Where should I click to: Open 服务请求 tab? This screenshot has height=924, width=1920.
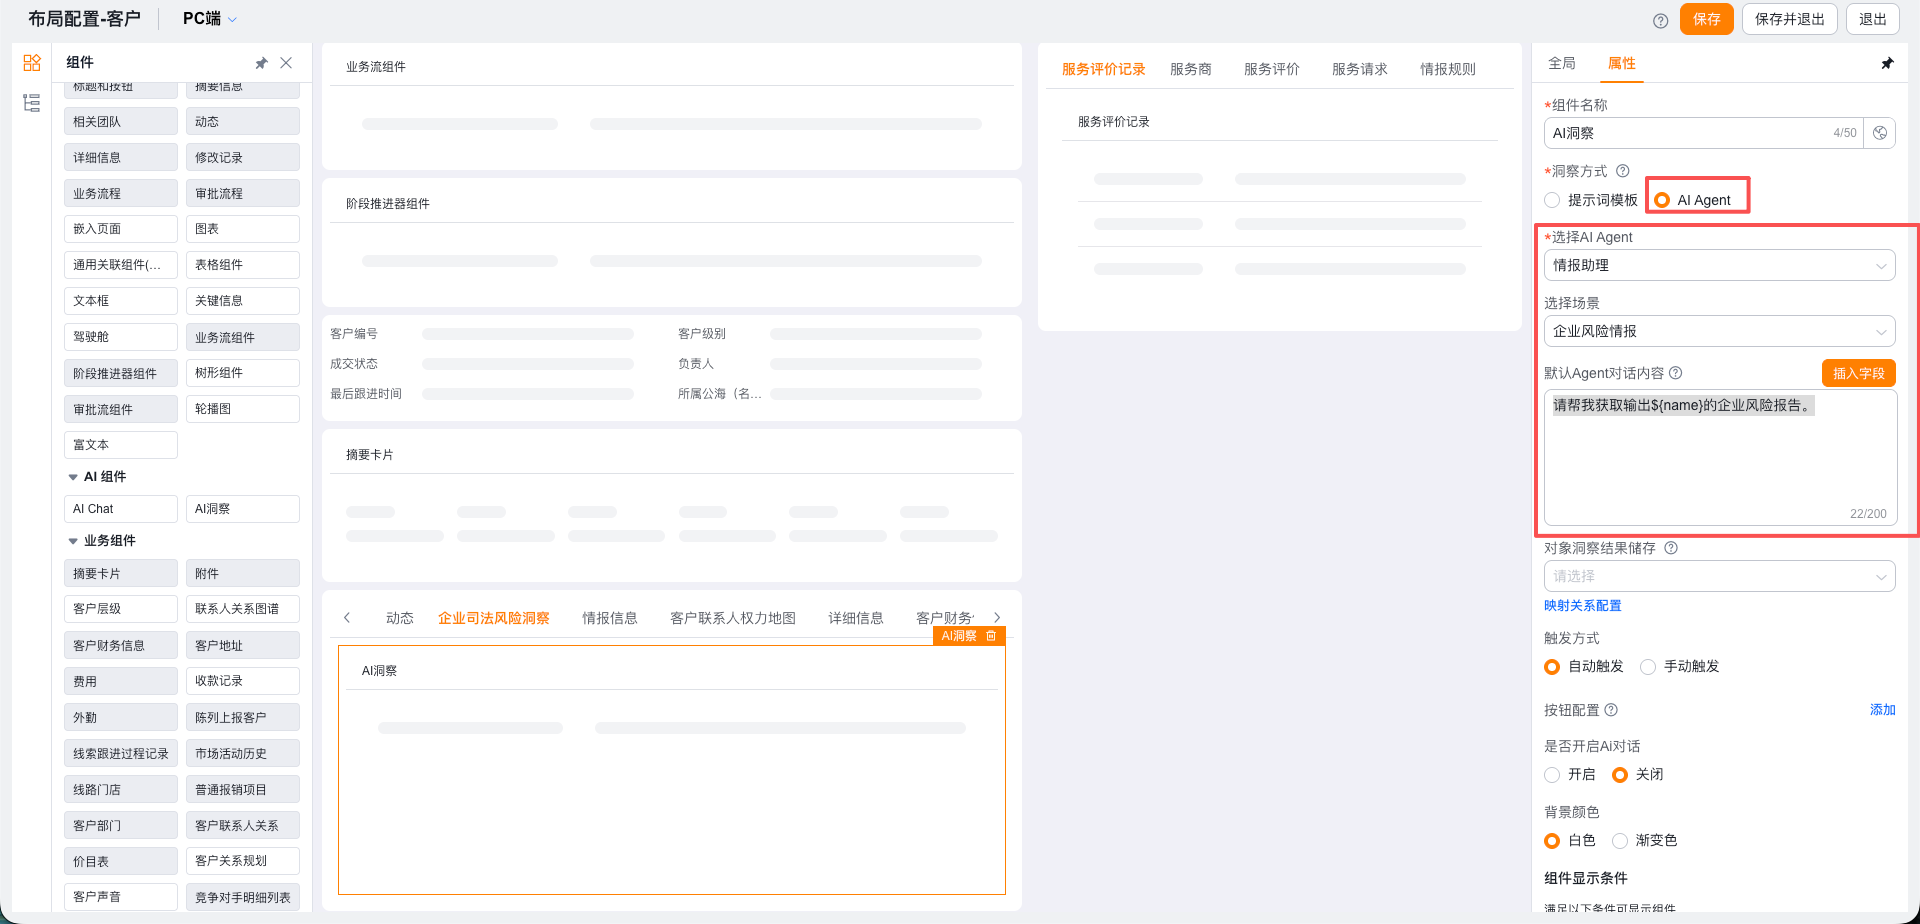[1360, 69]
